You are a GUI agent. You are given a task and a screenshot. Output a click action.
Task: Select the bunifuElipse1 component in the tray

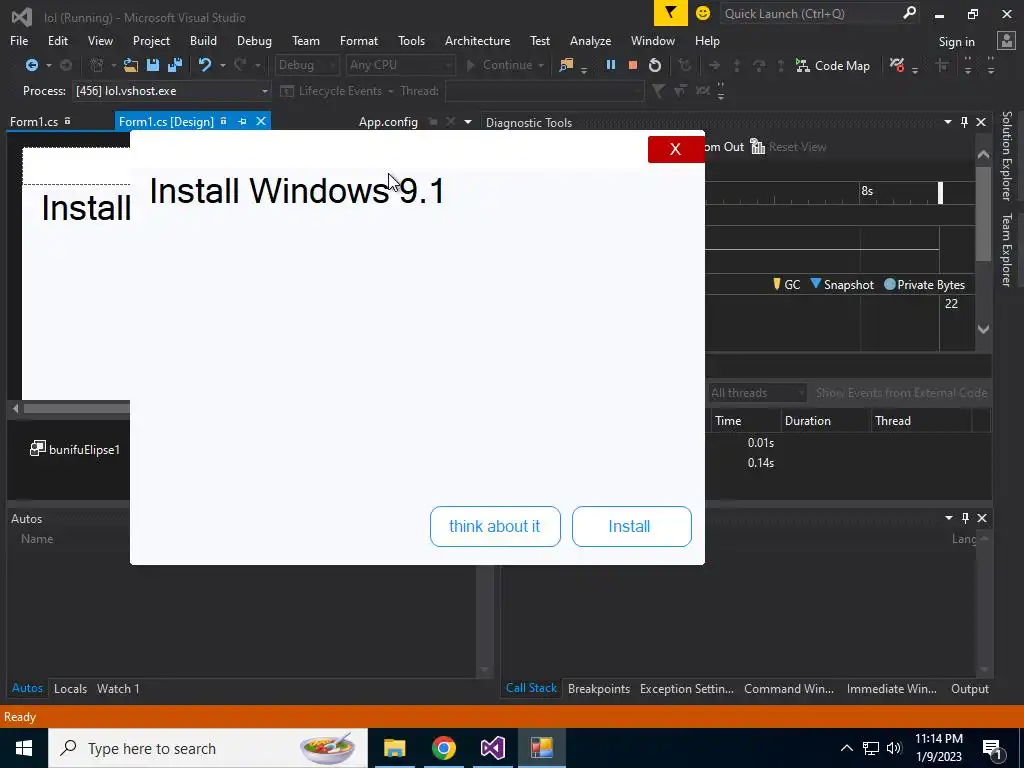pos(75,449)
